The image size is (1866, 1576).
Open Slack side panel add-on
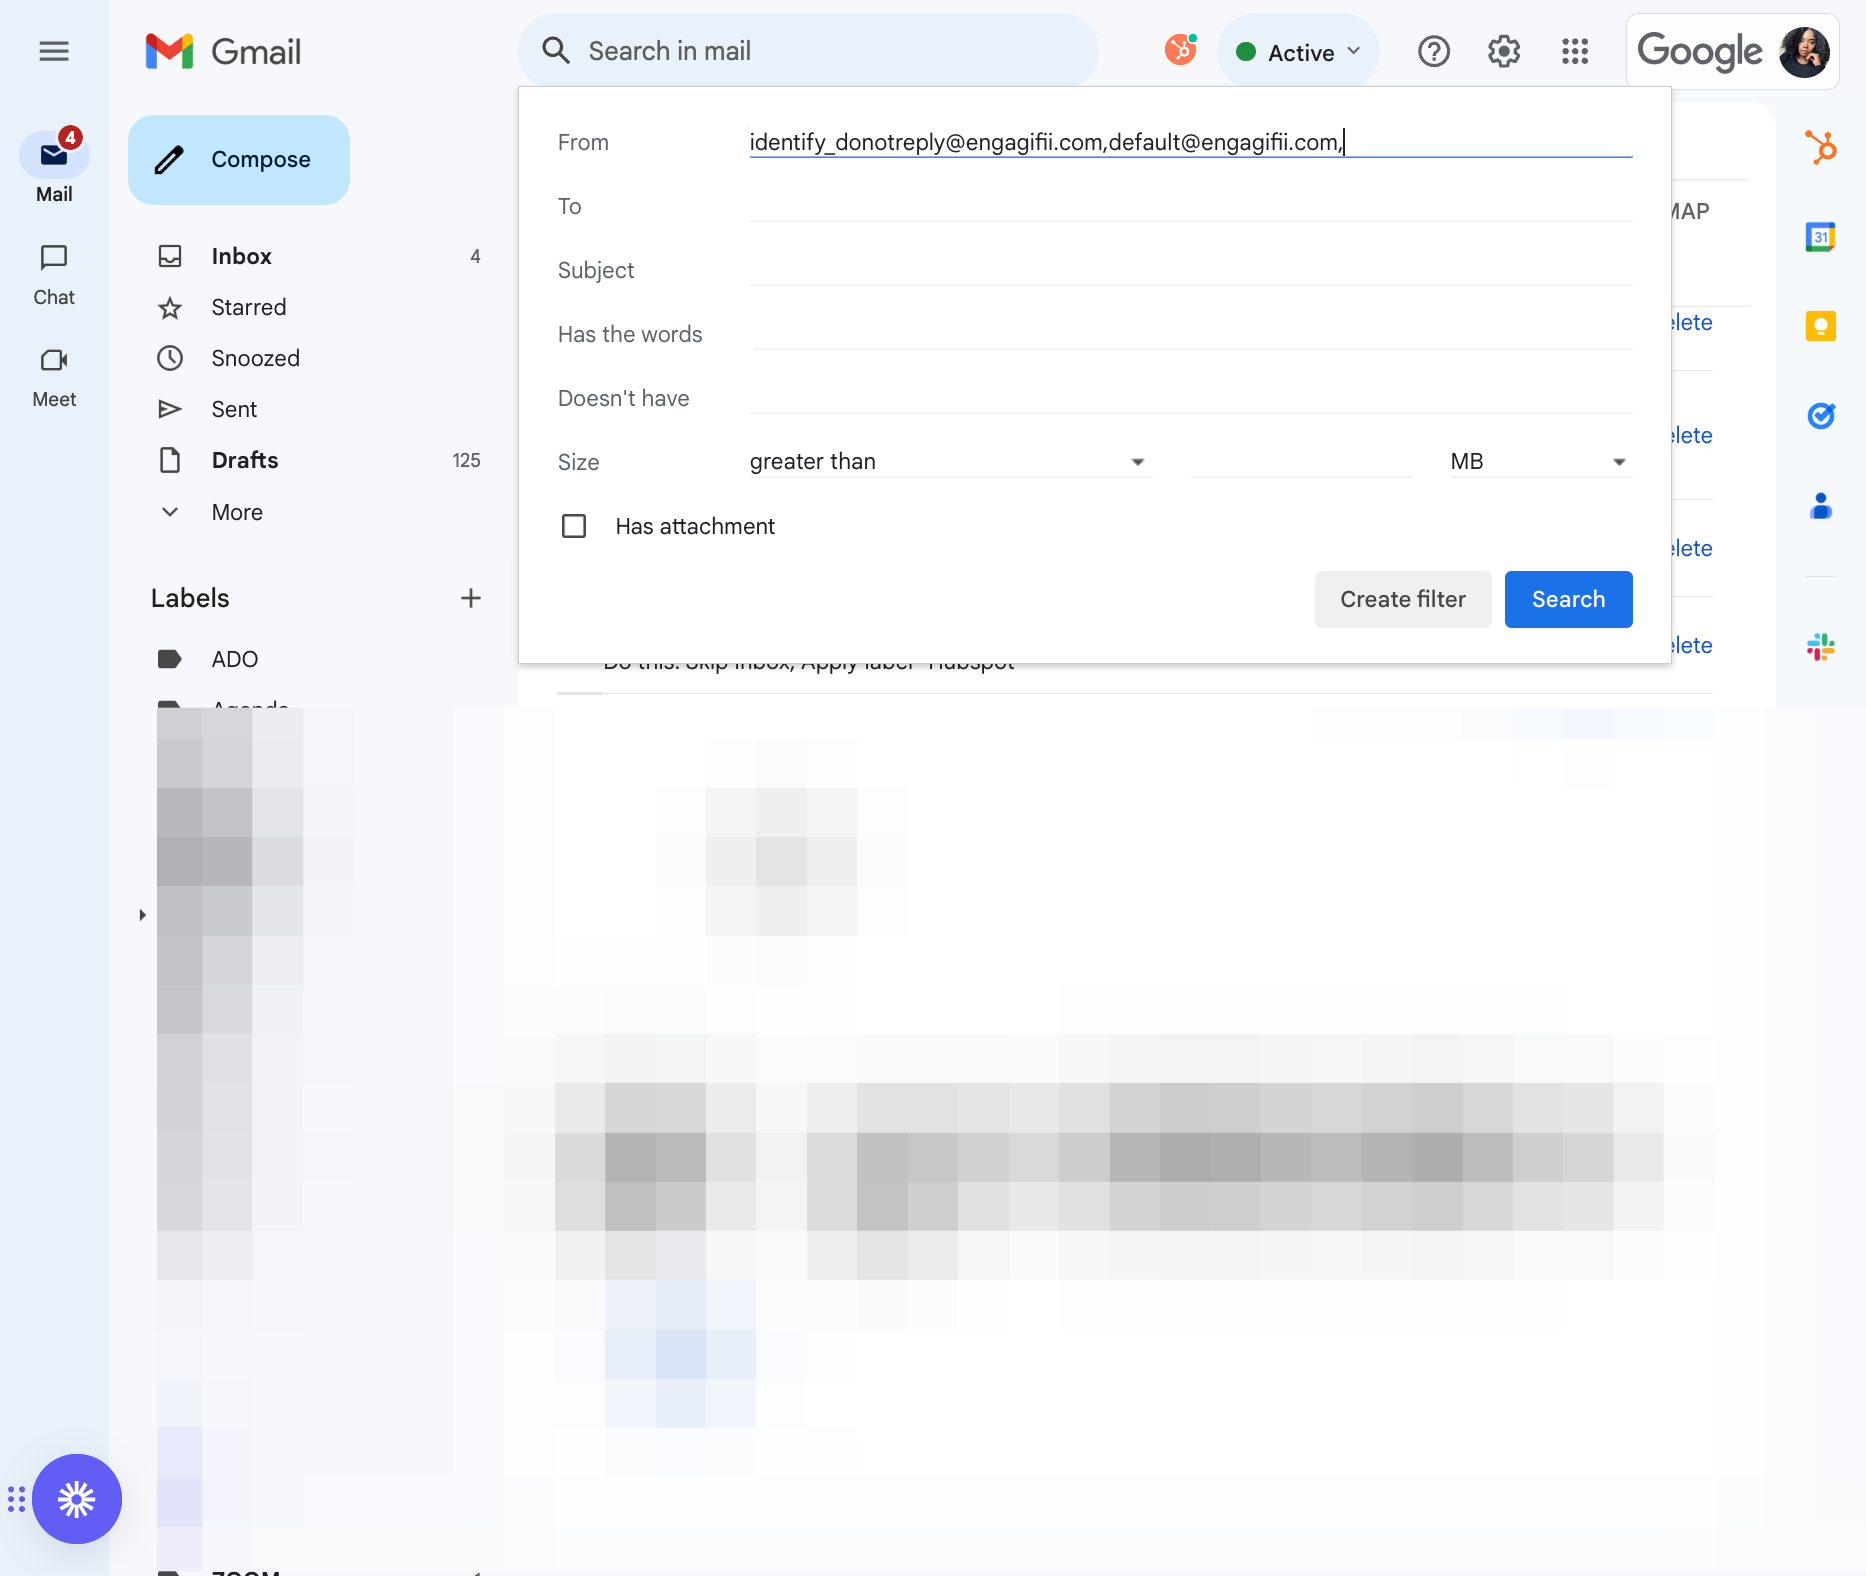1821,647
